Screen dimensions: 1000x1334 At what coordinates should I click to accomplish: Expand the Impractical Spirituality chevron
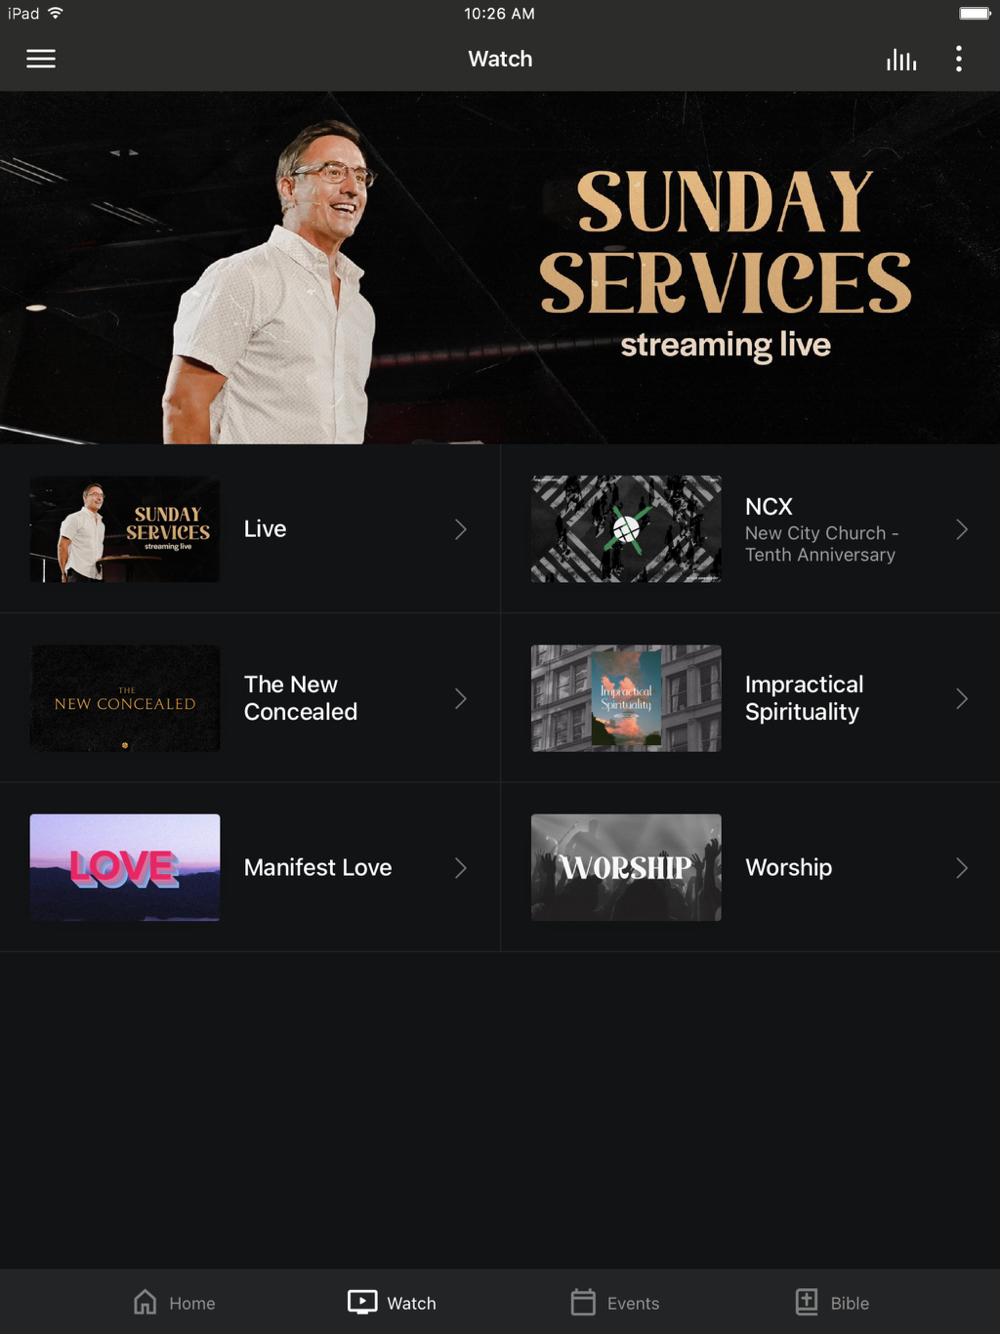(x=962, y=698)
